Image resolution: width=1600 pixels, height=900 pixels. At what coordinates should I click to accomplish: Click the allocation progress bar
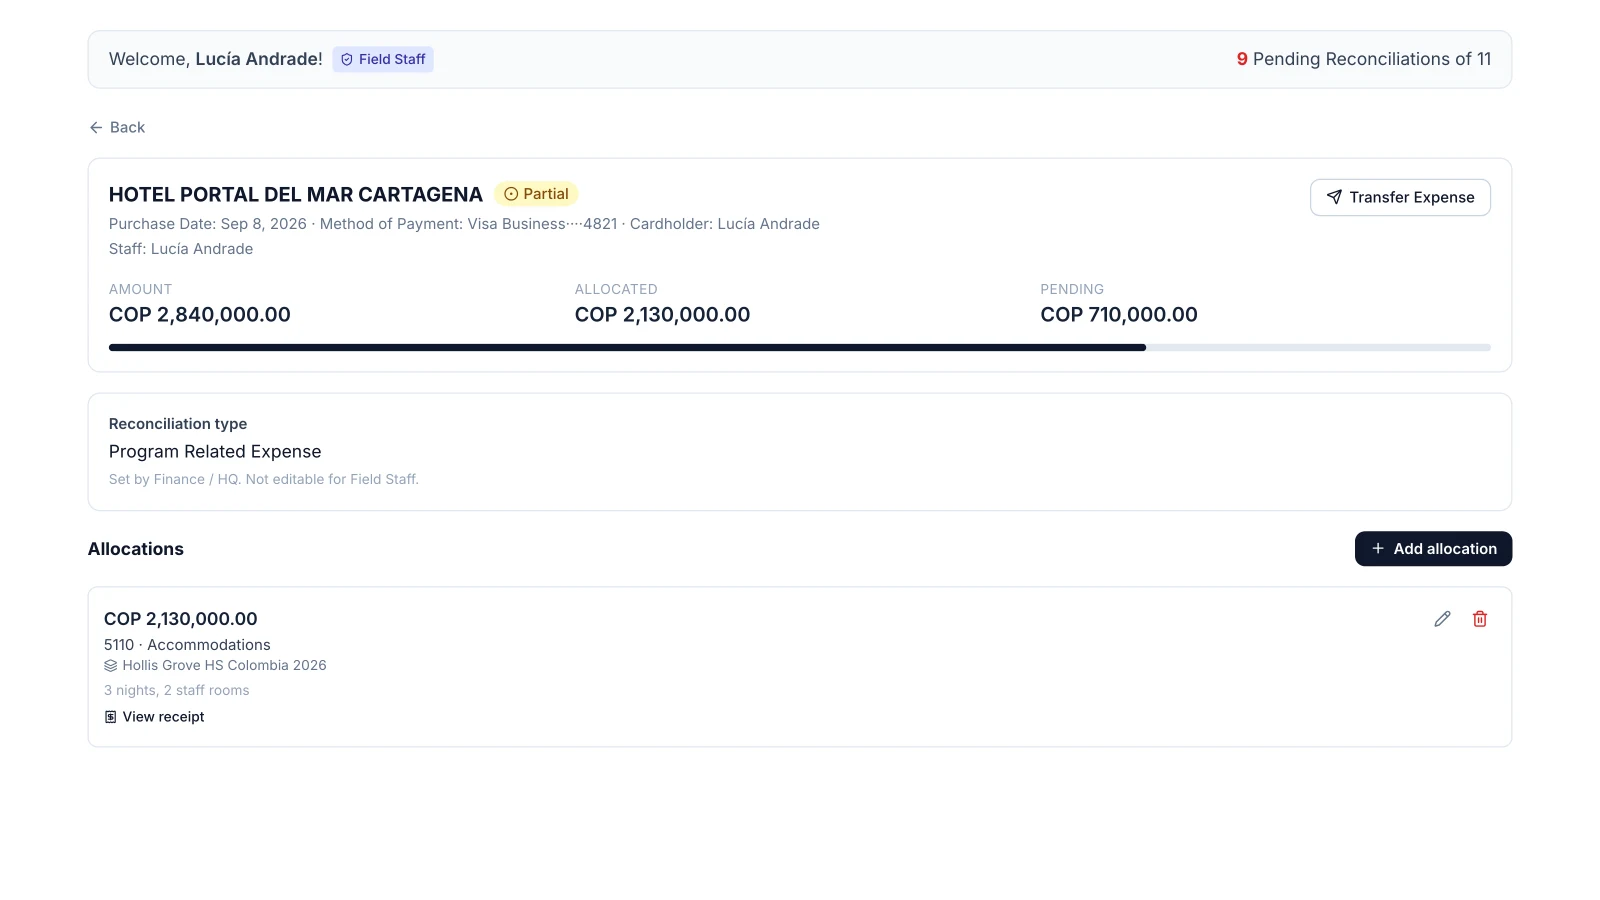click(800, 348)
